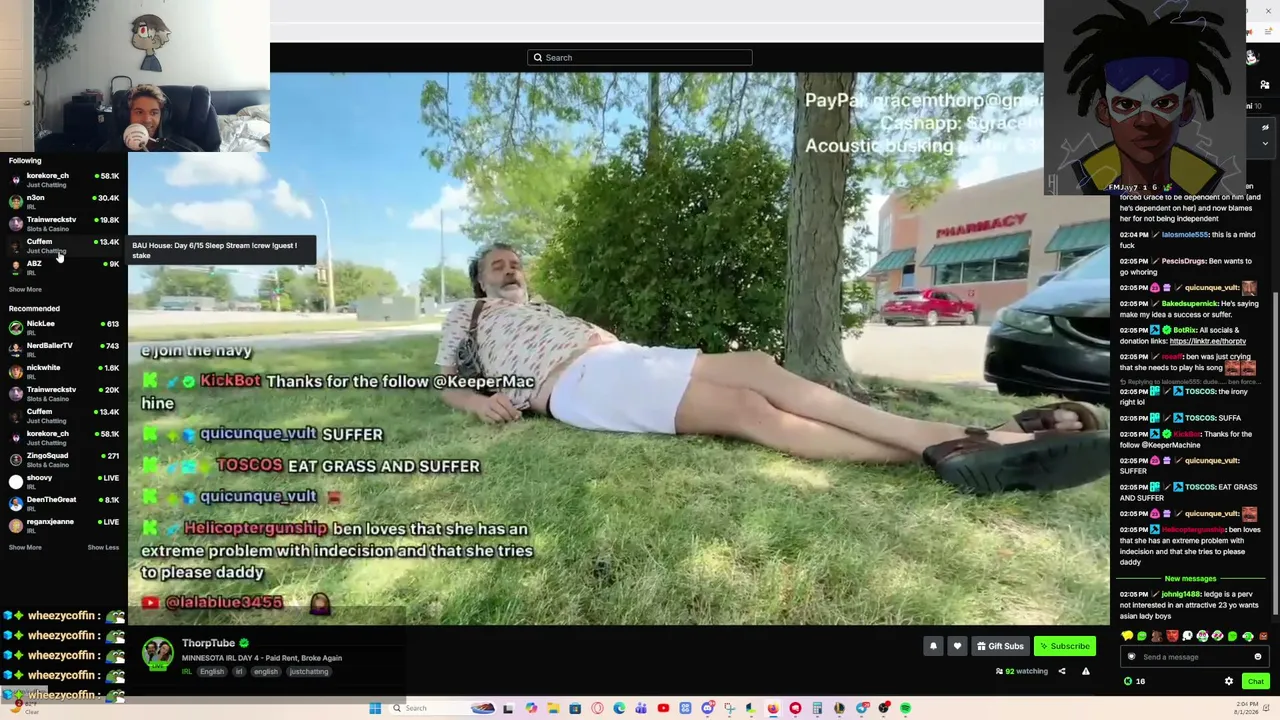1280x720 pixels.
Task: Open DeenTheGreat recommended channel
Action: (x=64, y=504)
